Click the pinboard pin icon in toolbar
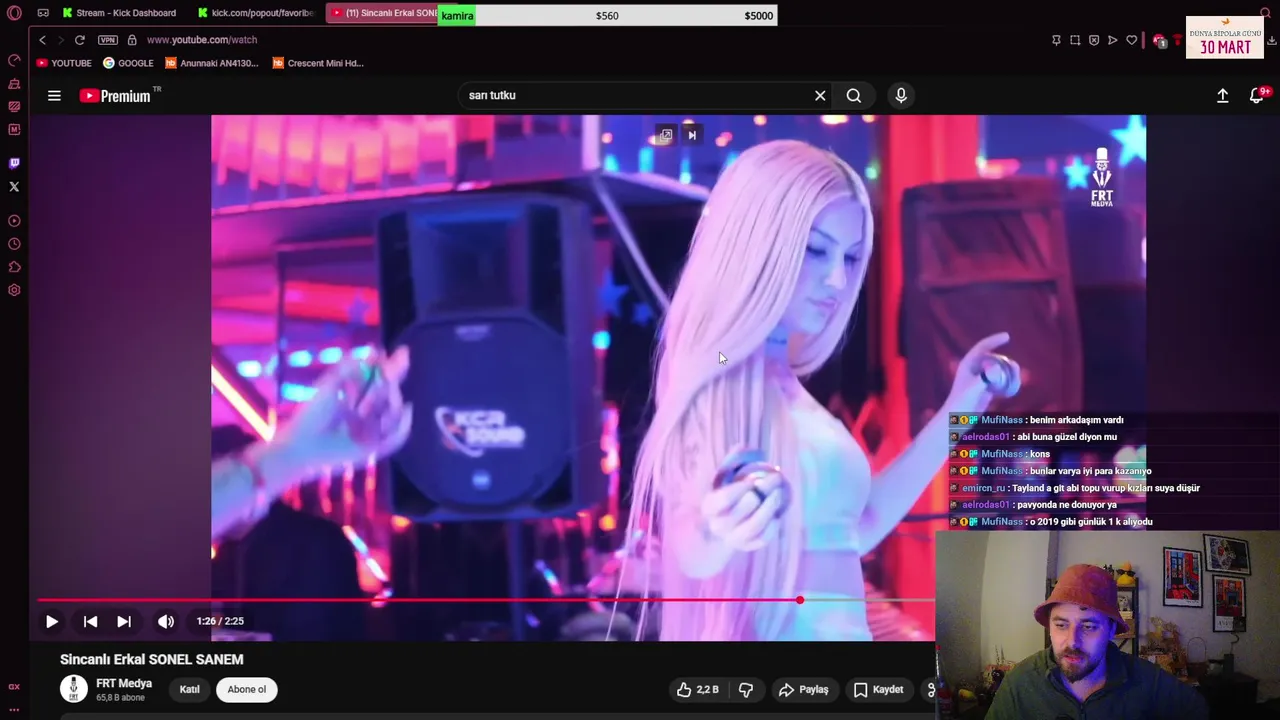 point(1056,40)
